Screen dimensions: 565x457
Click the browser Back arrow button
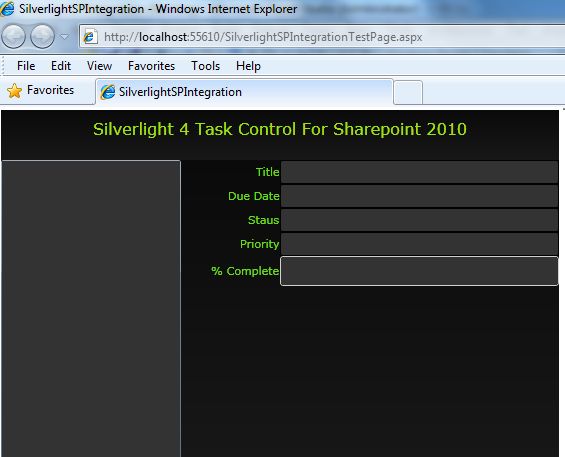(x=14, y=36)
